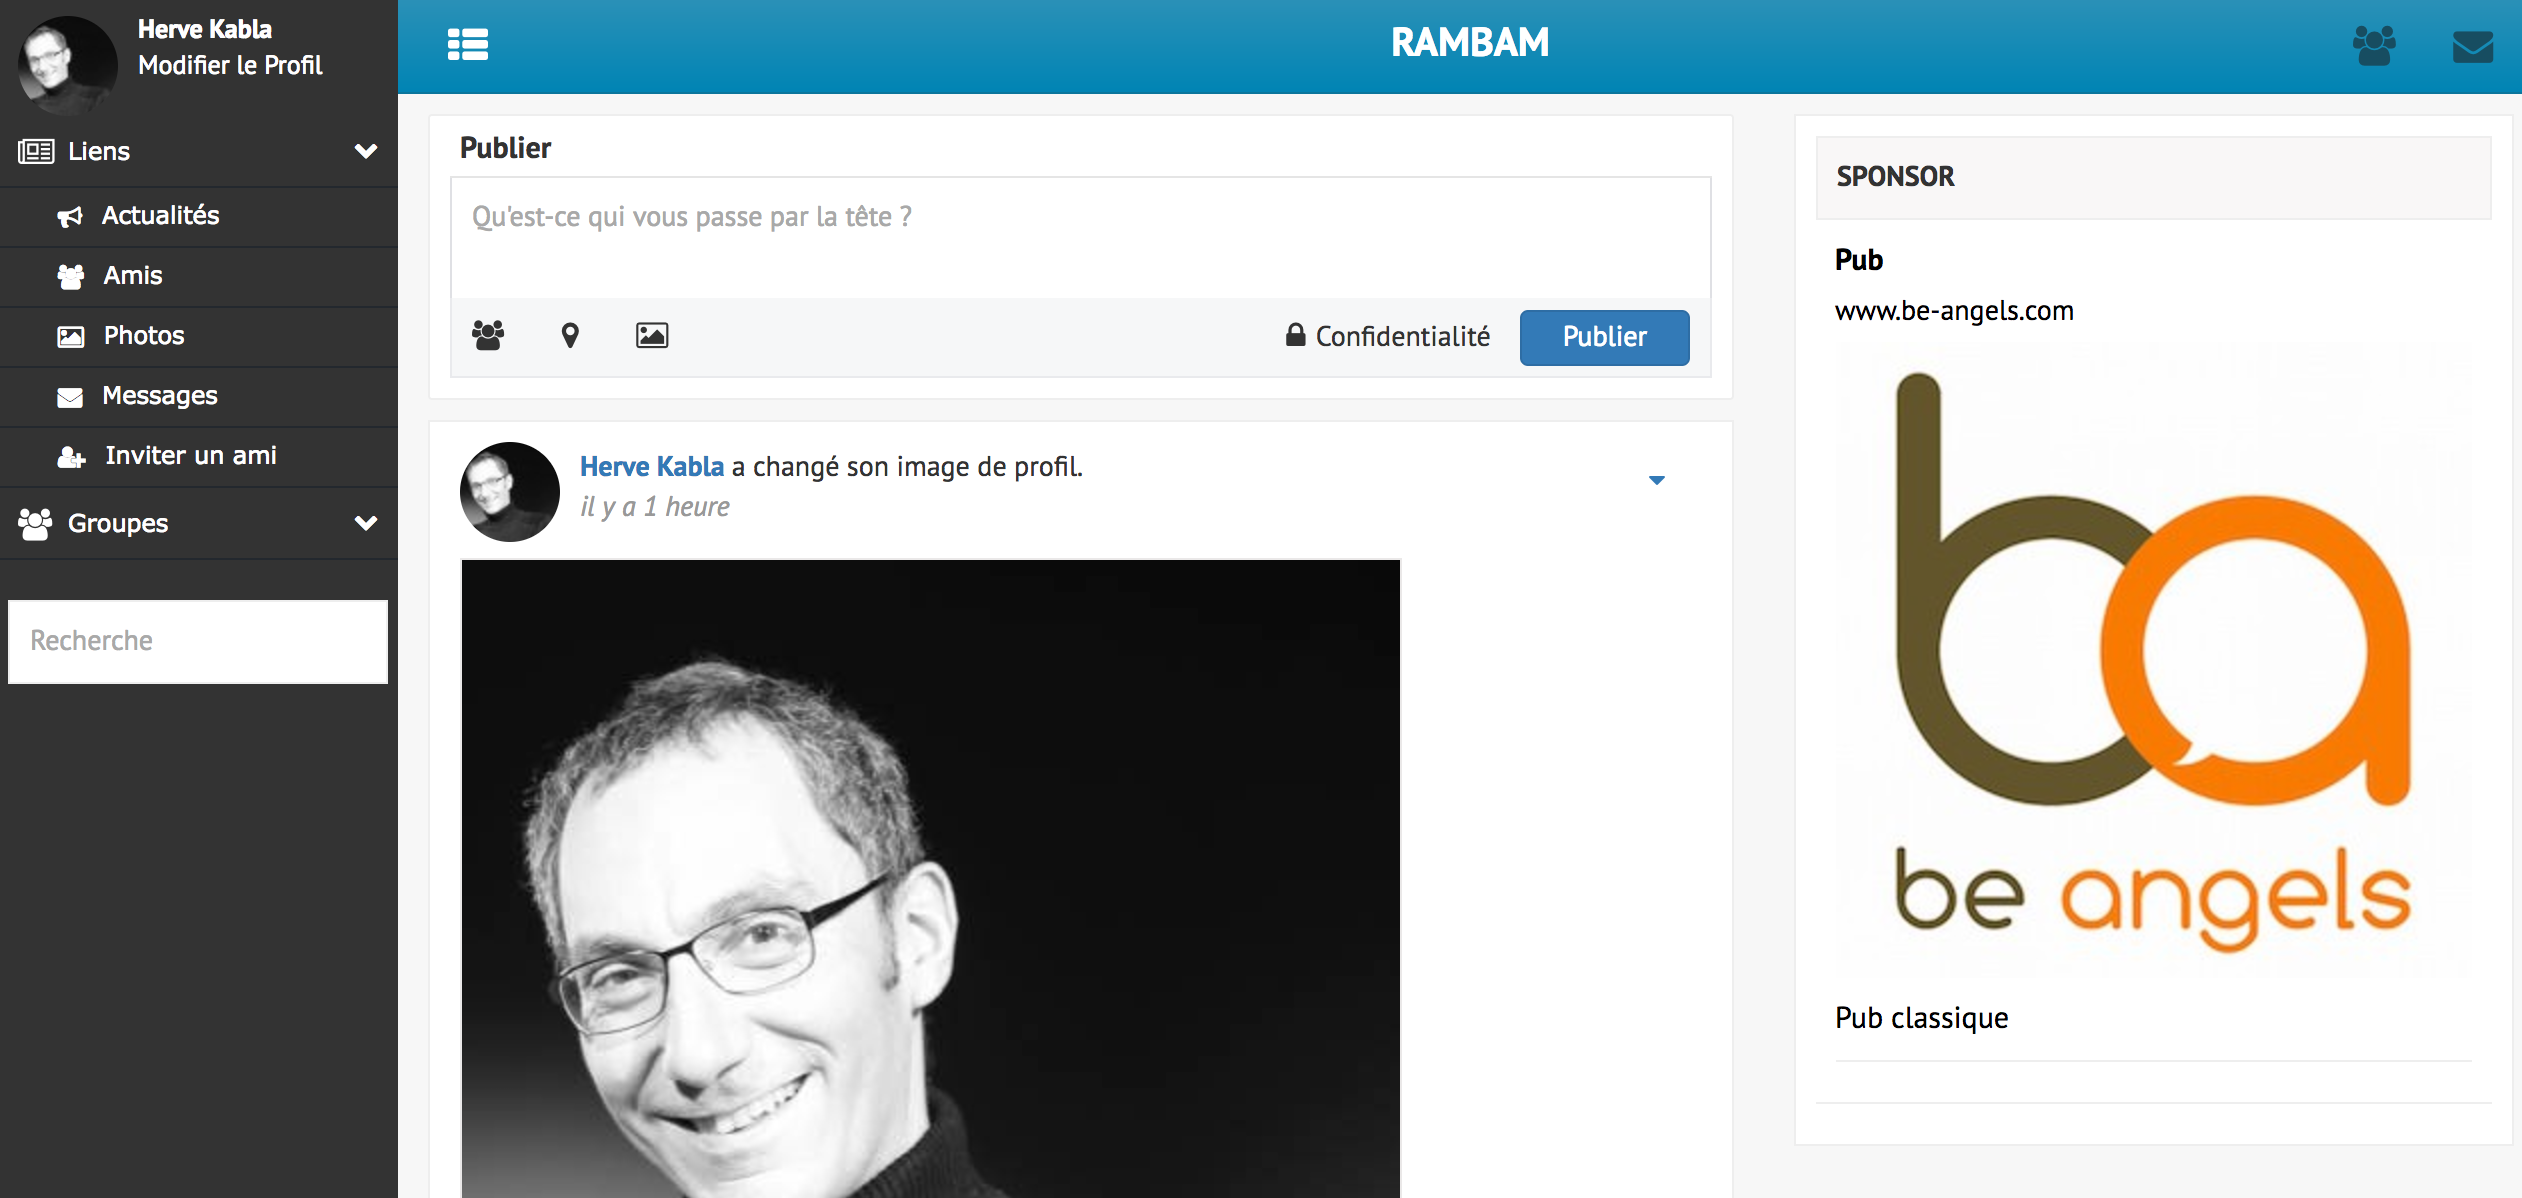The image size is (2522, 1198).
Task: Add location with the map pin icon
Action: 570,335
